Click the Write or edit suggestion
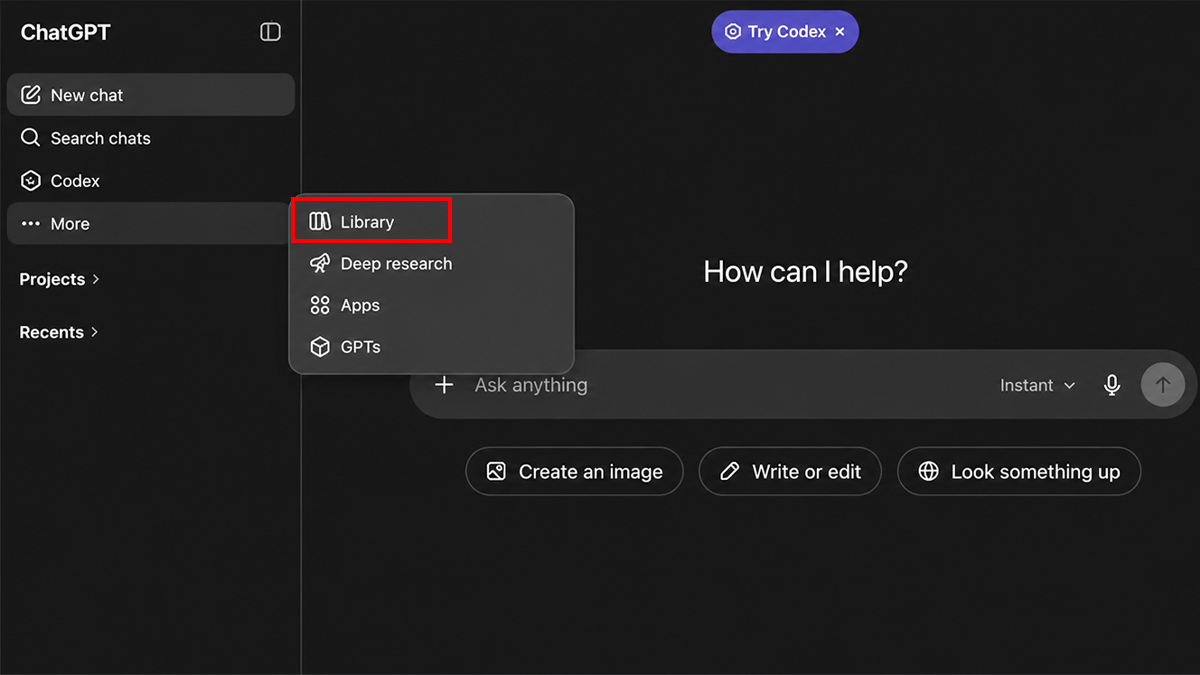The image size is (1200, 675). [x=790, y=472]
